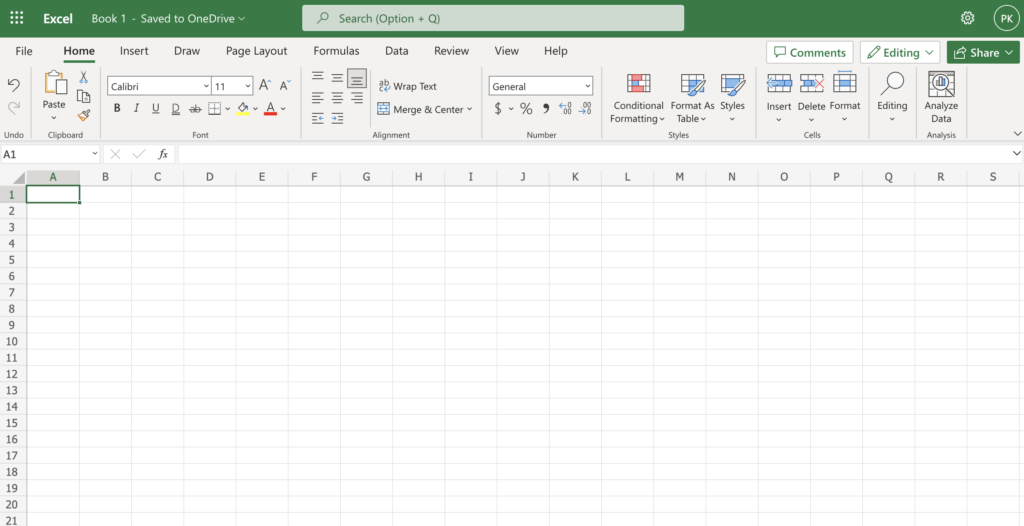Viewport: 1024px width, 526px height.
Task: Click the Paste clipboard icon
Action: click(55, 83)
